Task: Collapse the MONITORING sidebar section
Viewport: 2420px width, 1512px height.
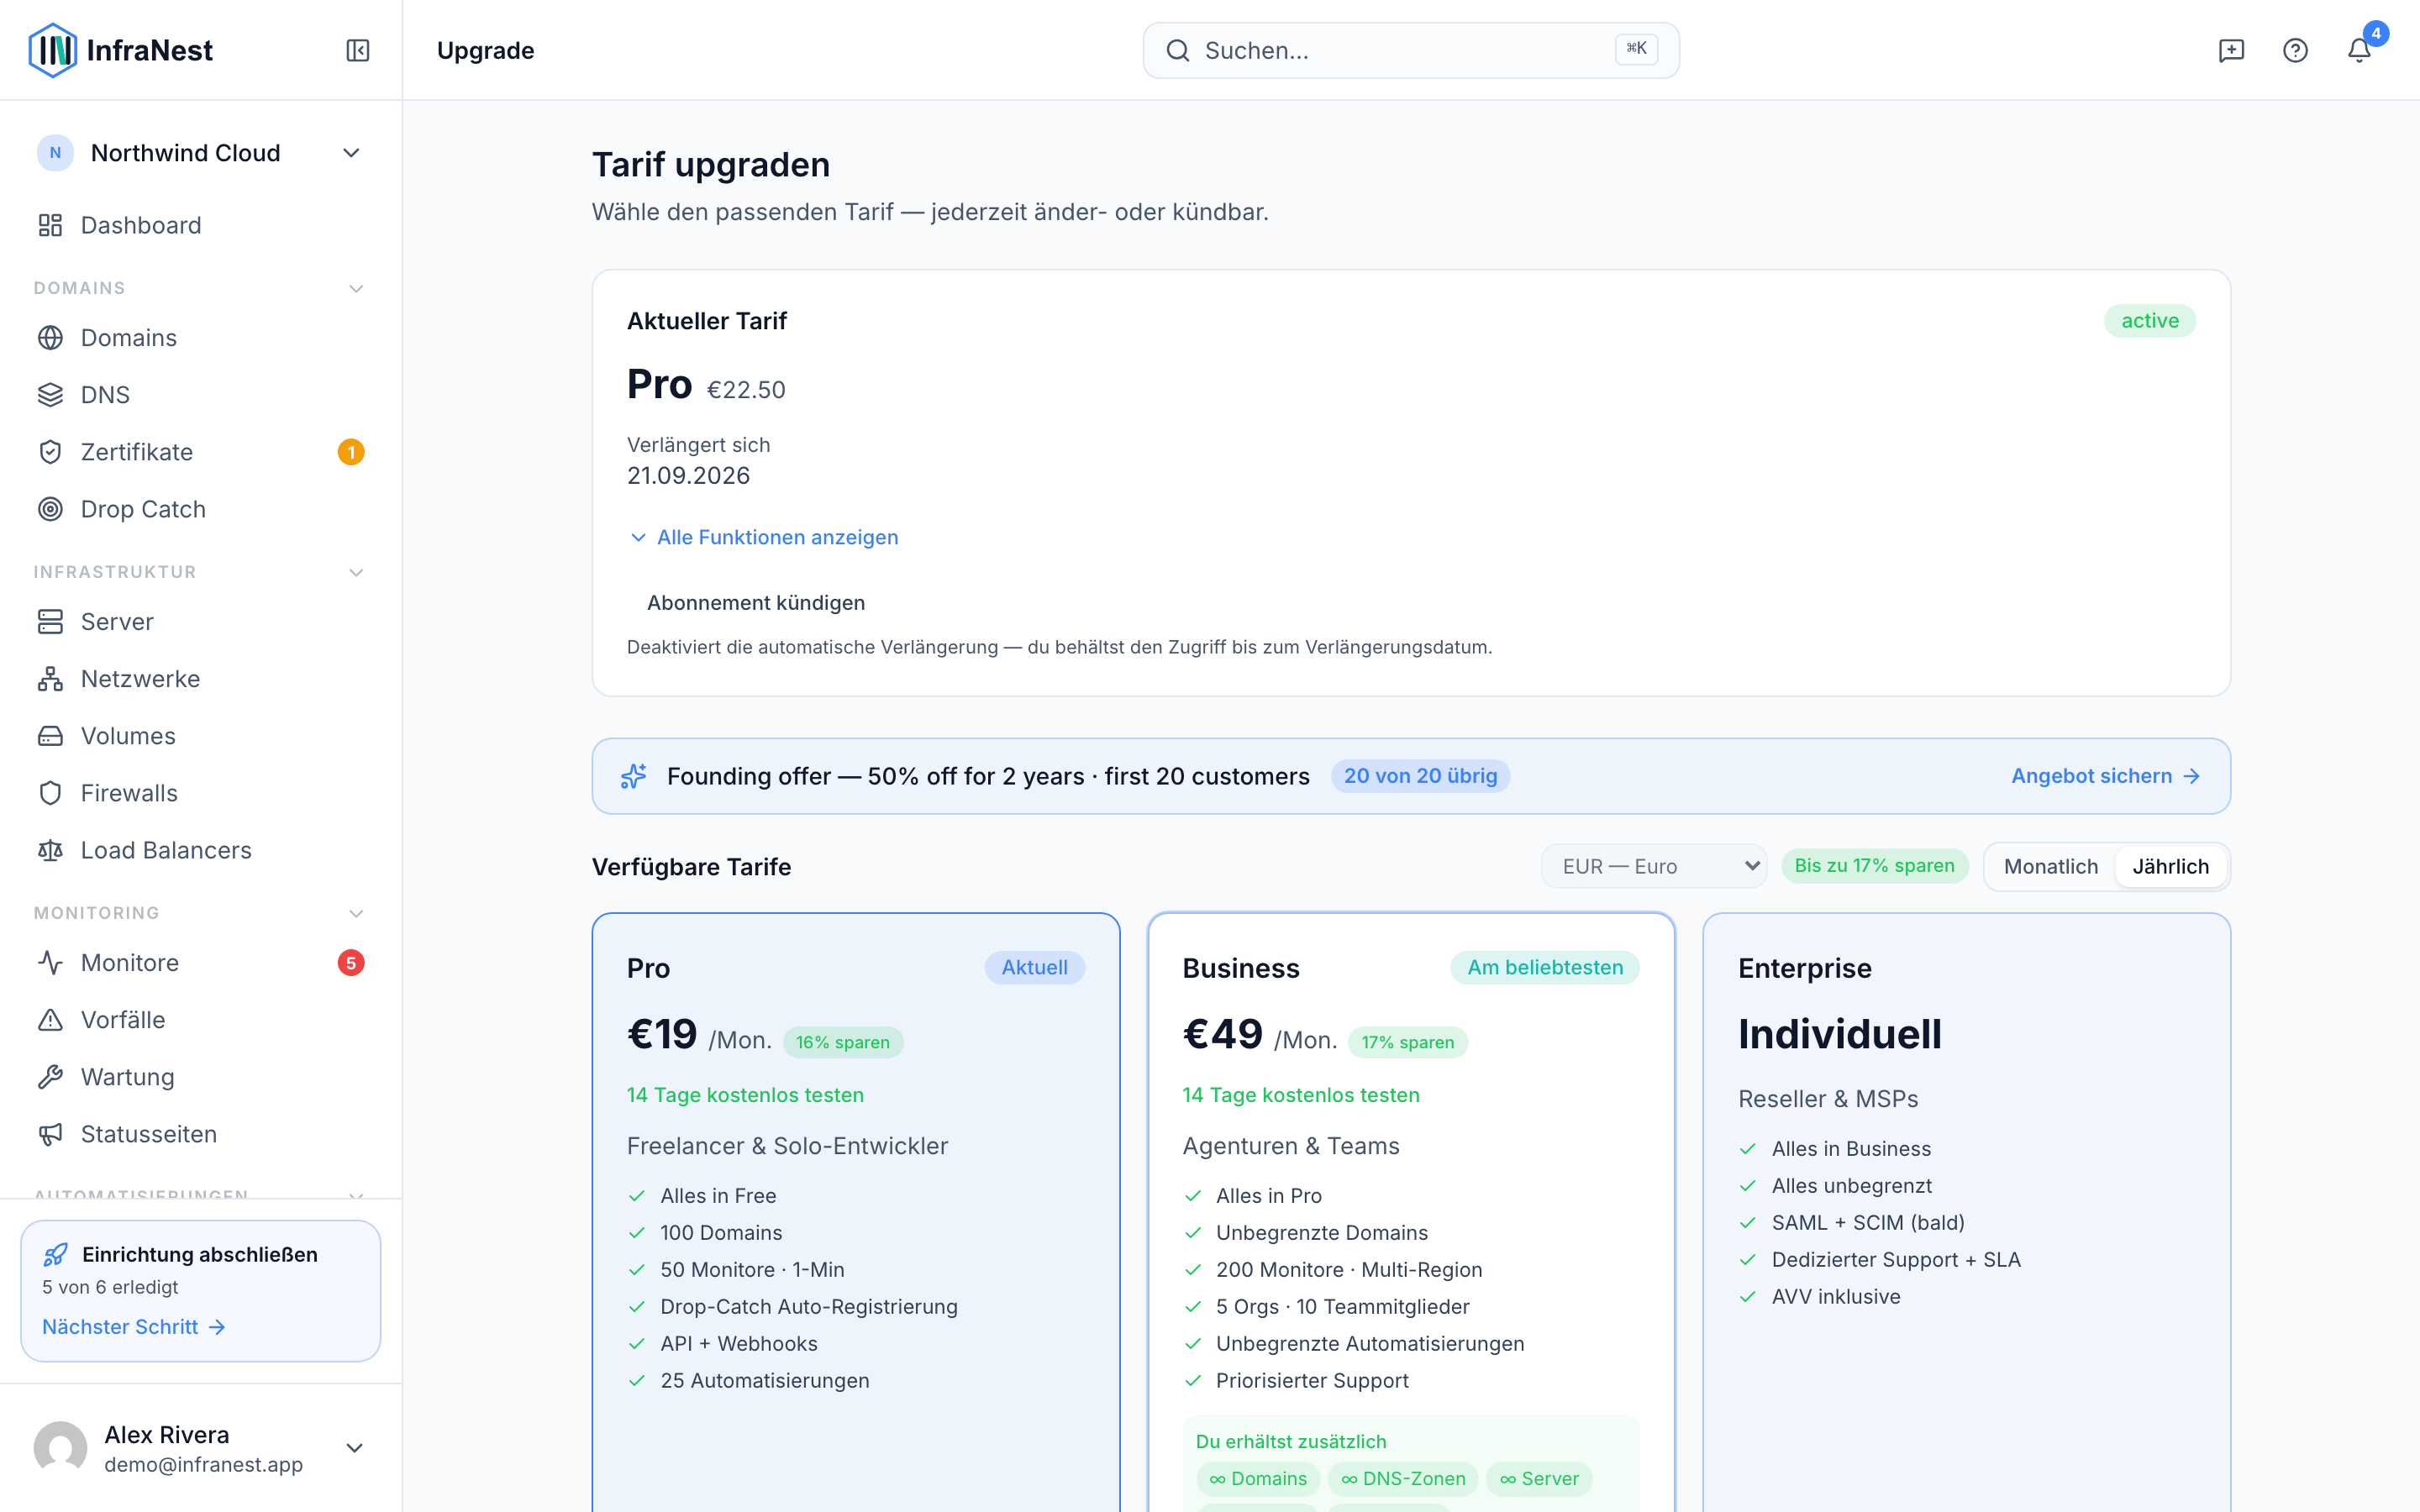Action: [356, 913]
